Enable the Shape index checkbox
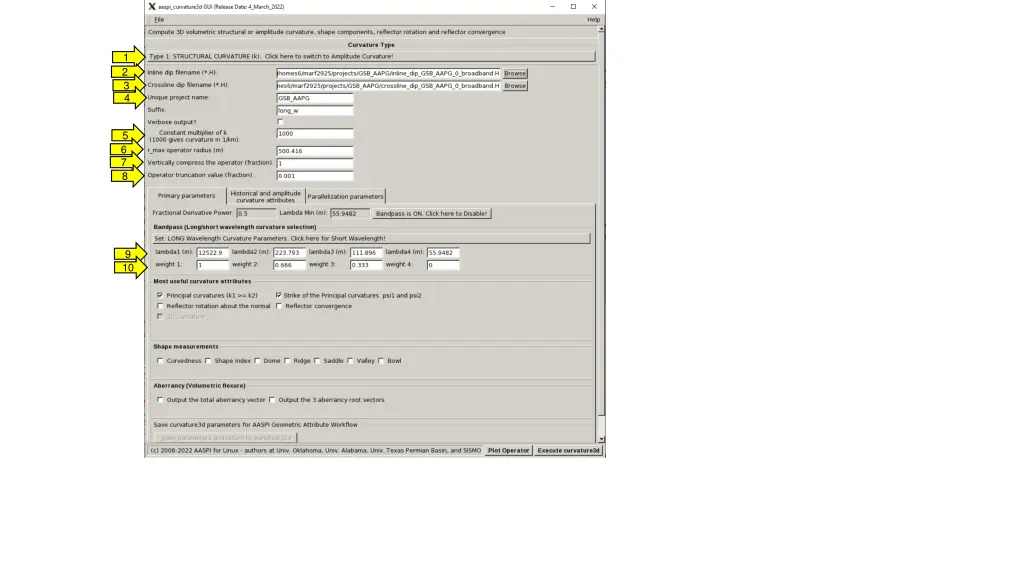 point(208,360)
